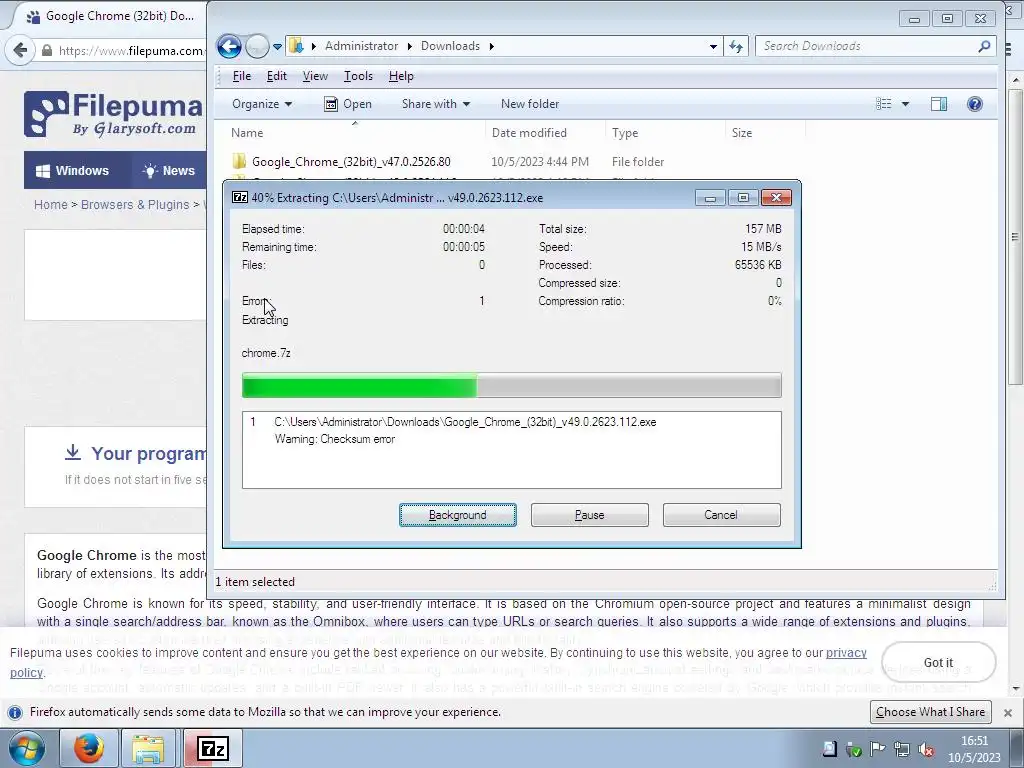The height and width of the screenshot is (768, 1024).
Task: Open the Windows tab on Filepuma
Action: click(72, 170)
